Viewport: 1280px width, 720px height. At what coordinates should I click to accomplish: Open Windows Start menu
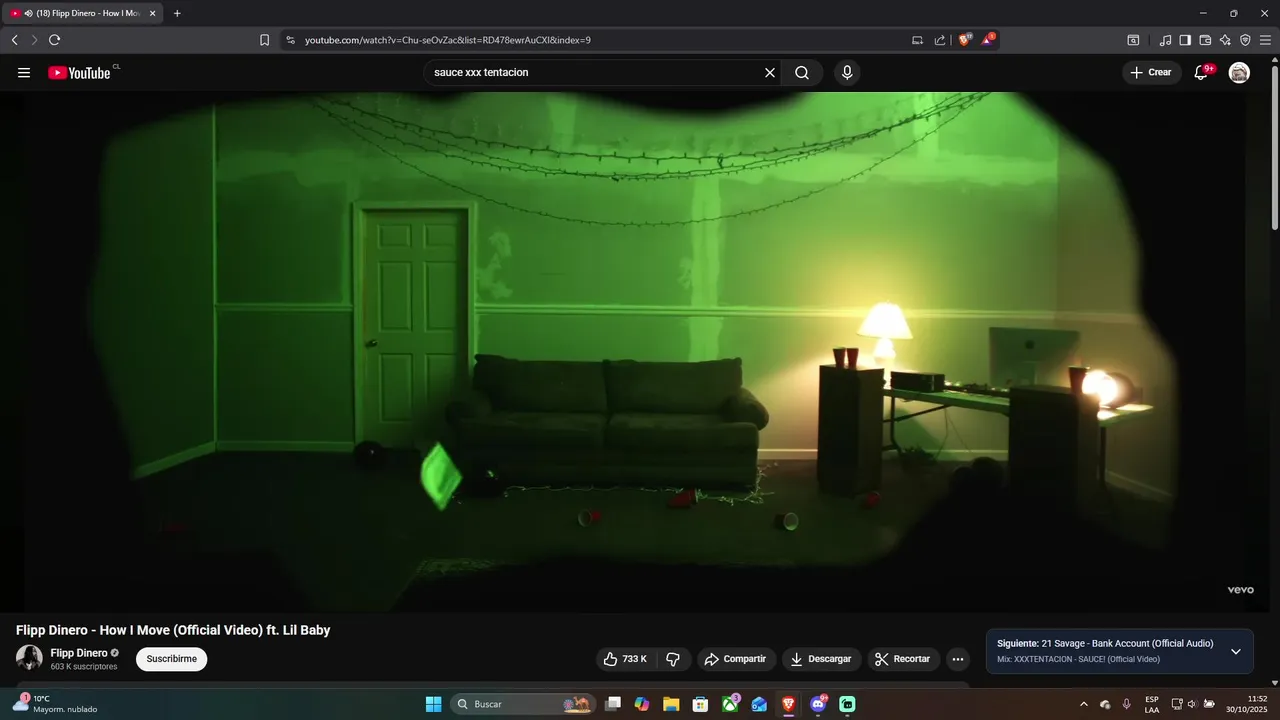pyautogui.click(x=433, y=704)
